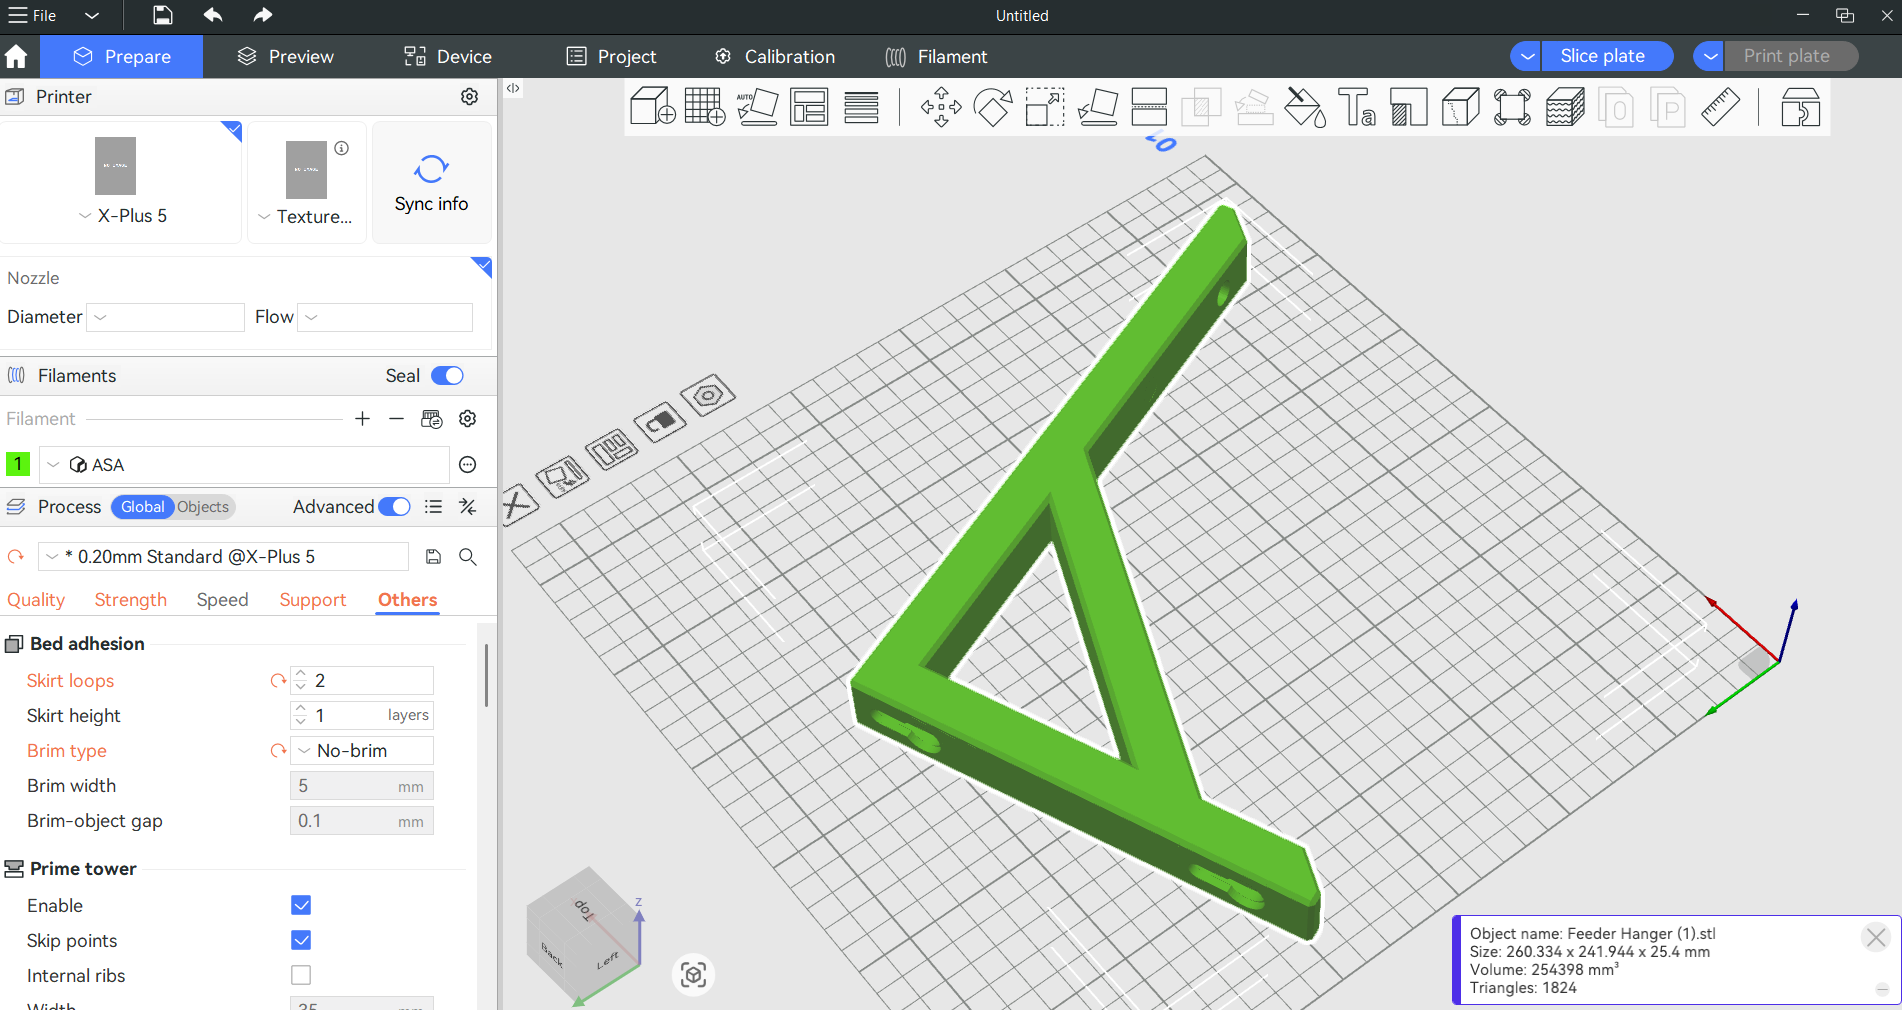1902x1010 pixels.
Task: Expand the Print plate dropdown arrow
Action: 1710,56
